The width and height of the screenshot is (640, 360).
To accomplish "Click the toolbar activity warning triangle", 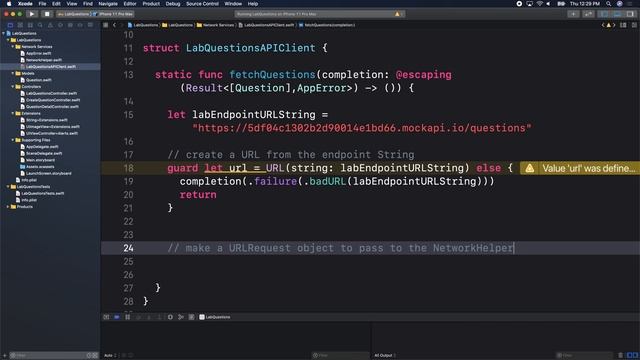I will [397, 14].
